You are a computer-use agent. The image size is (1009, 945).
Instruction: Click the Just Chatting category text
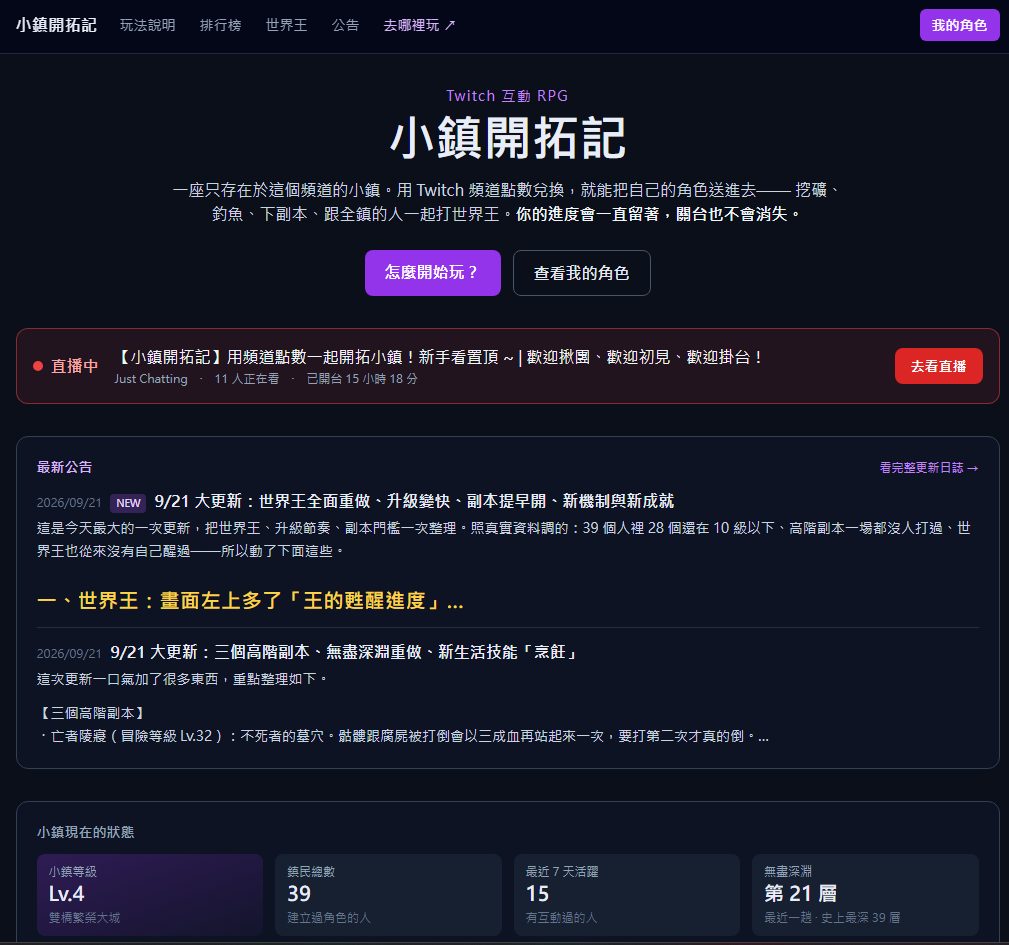[x=151, y=379]
